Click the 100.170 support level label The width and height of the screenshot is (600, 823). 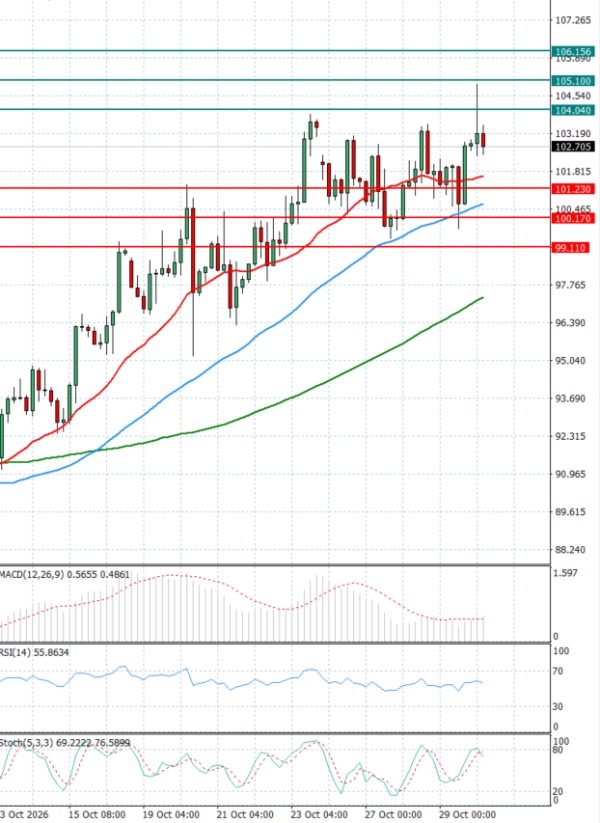(x=573, y=218)
